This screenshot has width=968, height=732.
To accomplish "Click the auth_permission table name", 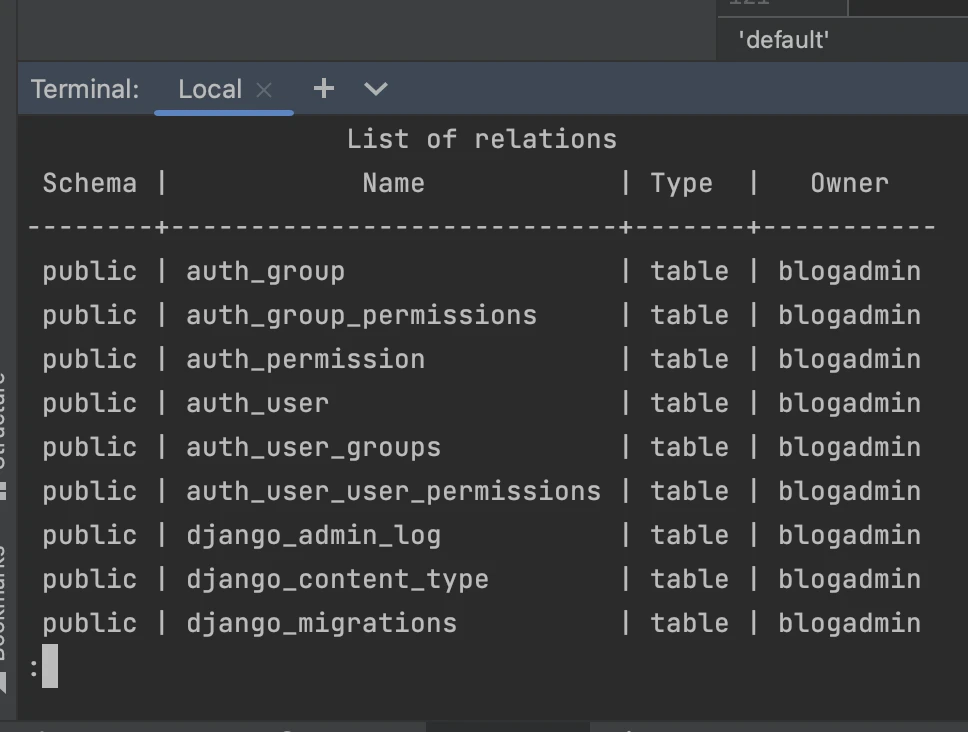I will point(305,359).
